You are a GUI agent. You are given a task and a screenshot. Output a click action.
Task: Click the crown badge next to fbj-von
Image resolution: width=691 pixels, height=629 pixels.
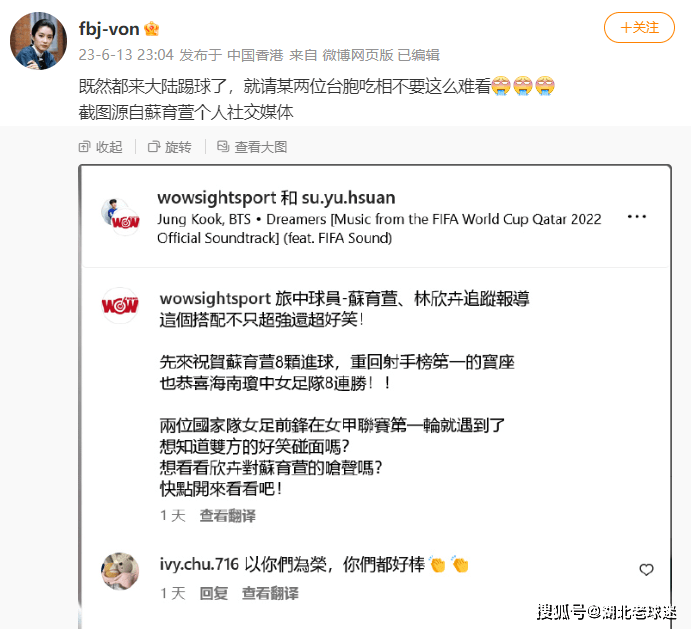click(152, 29)
